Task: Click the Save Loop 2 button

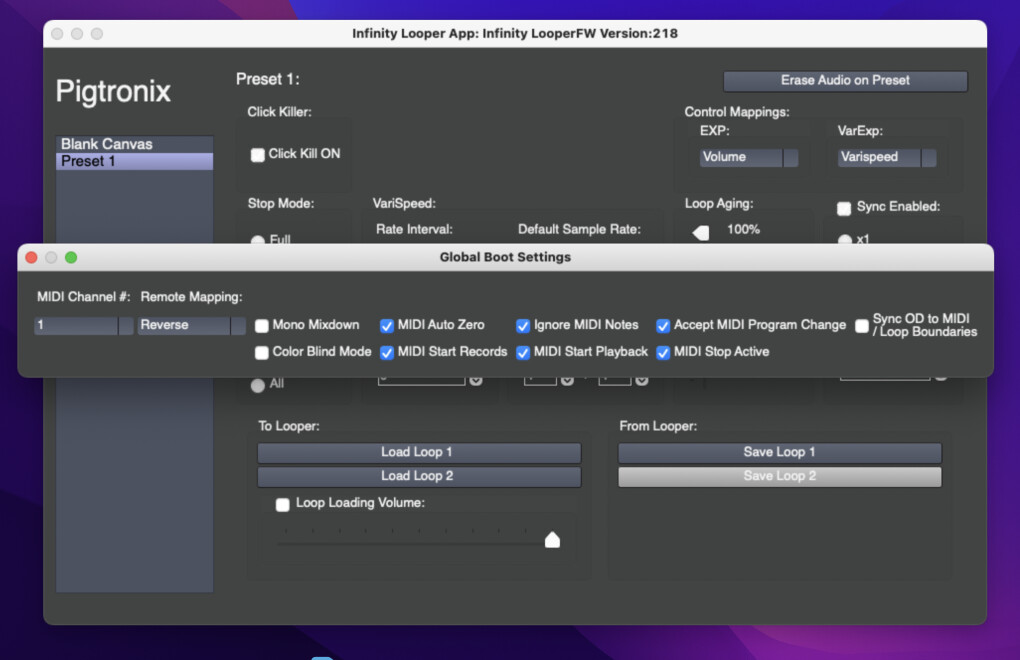Action: click(779, 477)
